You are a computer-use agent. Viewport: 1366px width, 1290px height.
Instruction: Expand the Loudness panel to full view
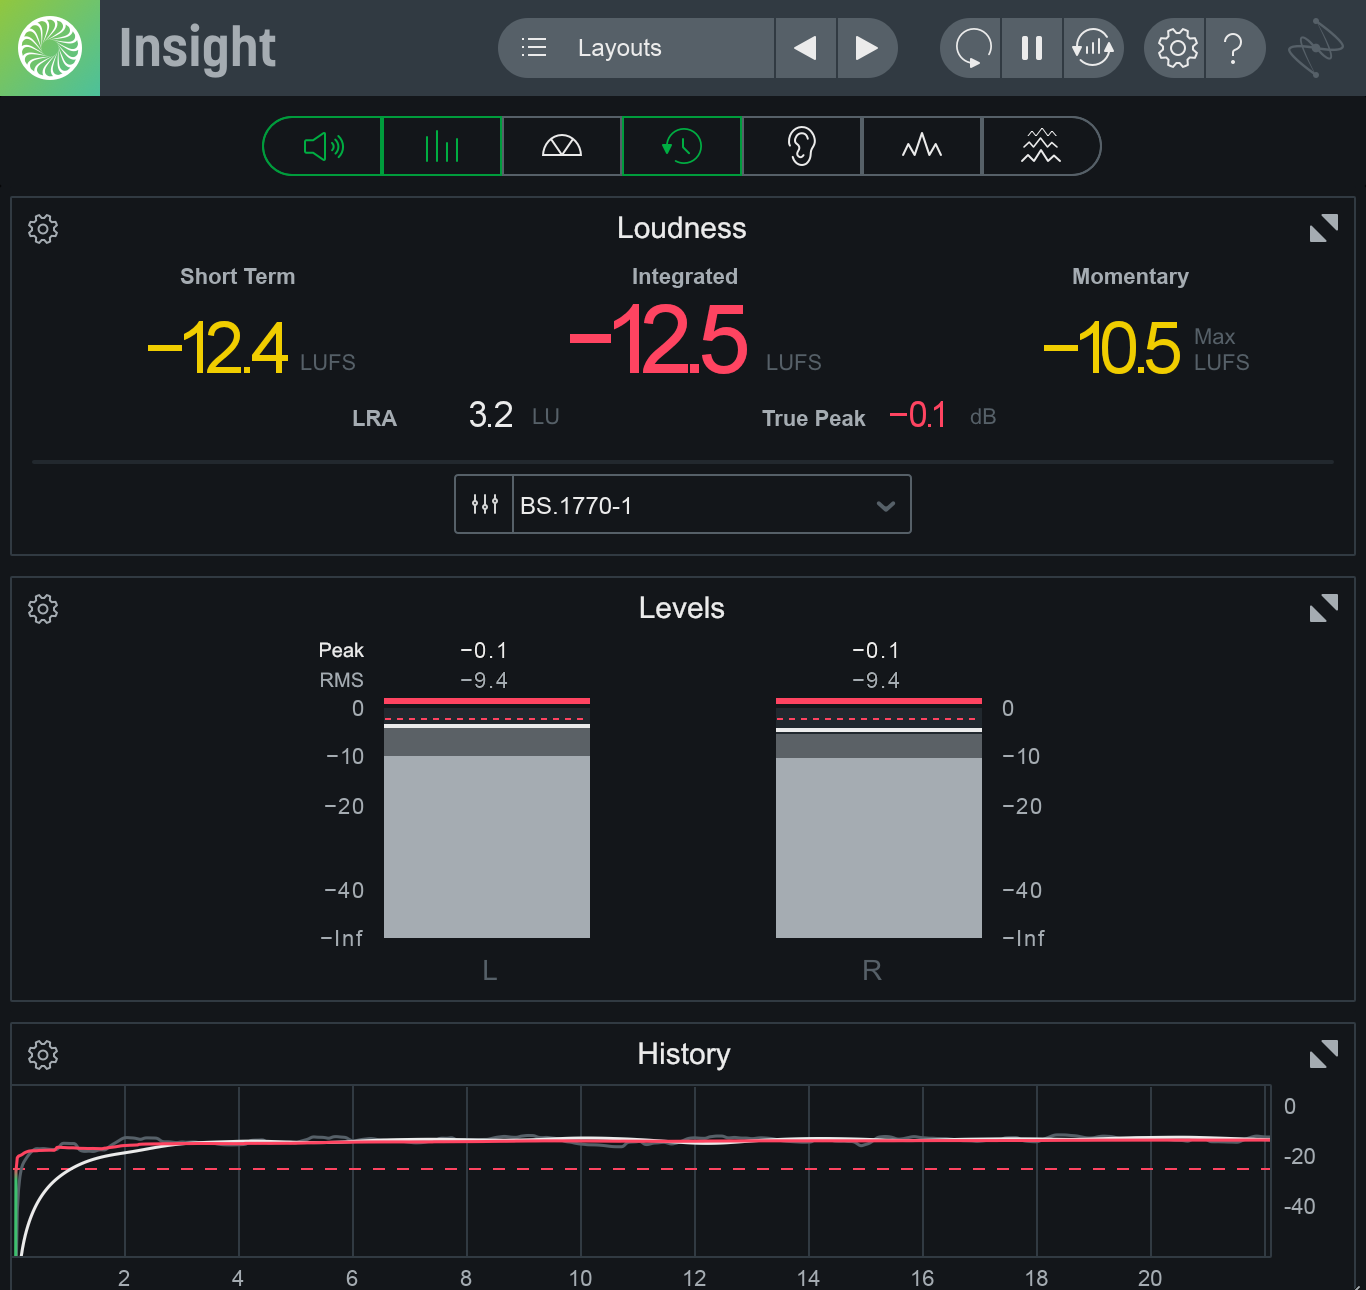point(1323,228)
